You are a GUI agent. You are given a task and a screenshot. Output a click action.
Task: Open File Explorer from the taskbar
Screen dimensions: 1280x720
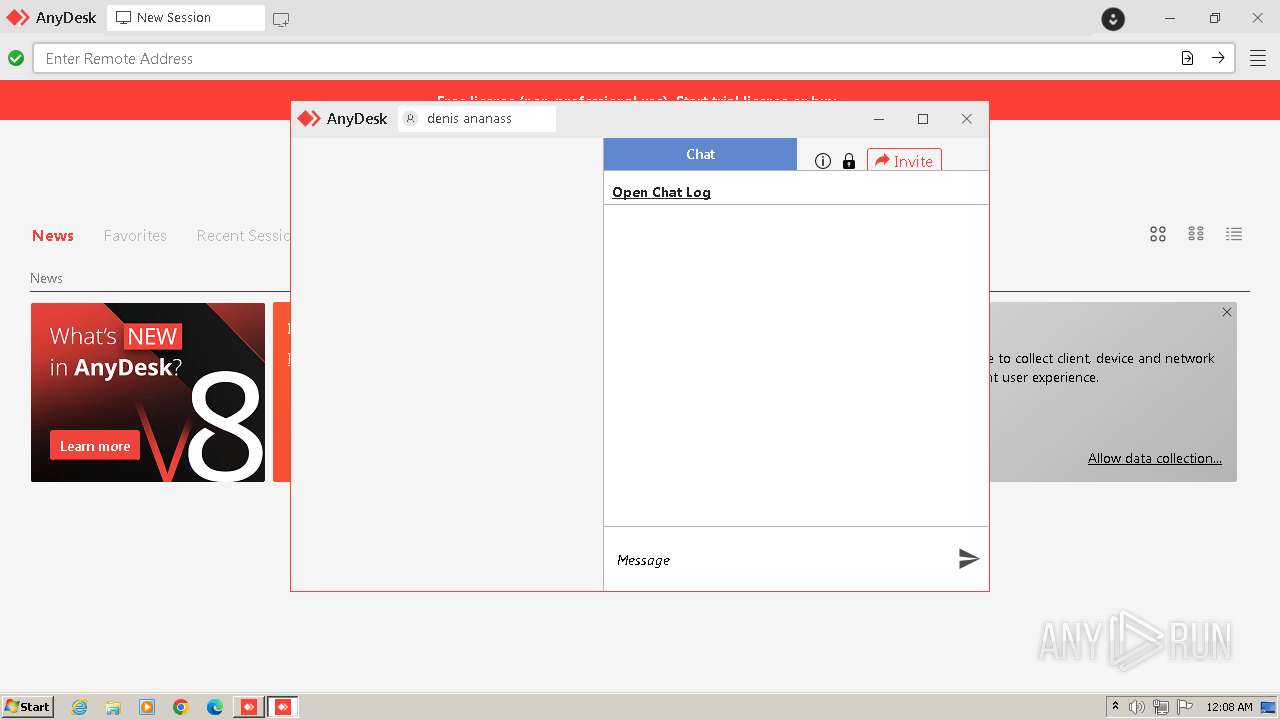coord(113,707)
